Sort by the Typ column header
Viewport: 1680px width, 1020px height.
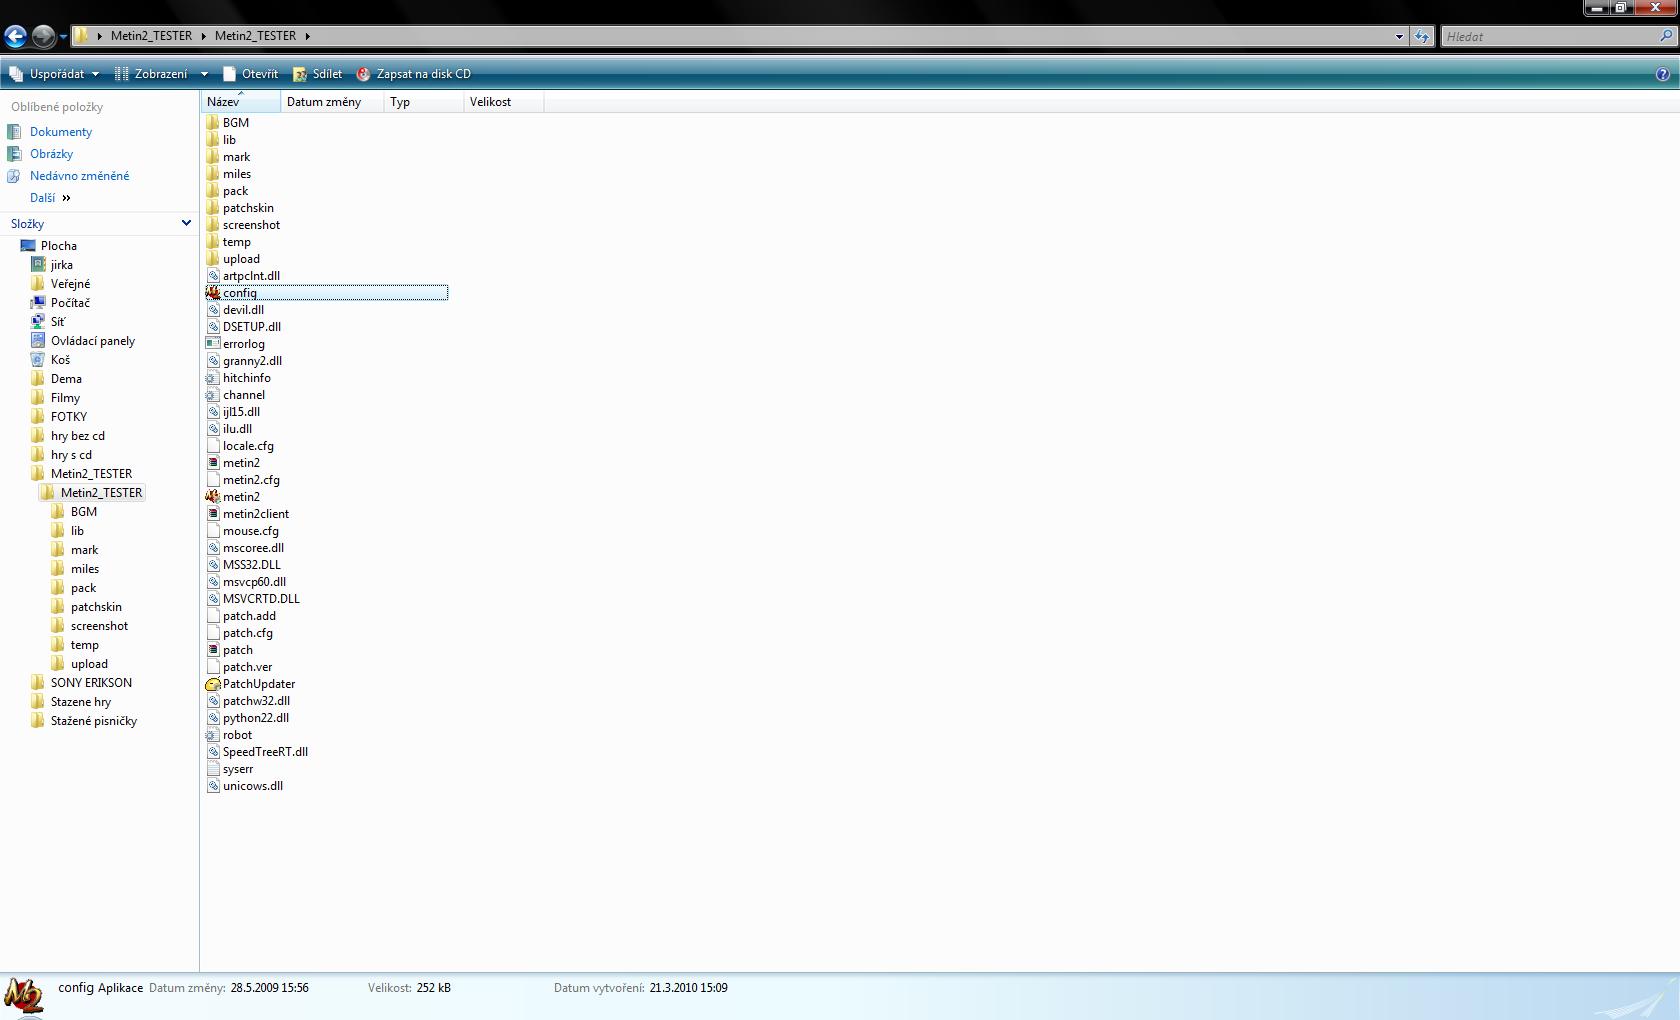coord(424,102)
